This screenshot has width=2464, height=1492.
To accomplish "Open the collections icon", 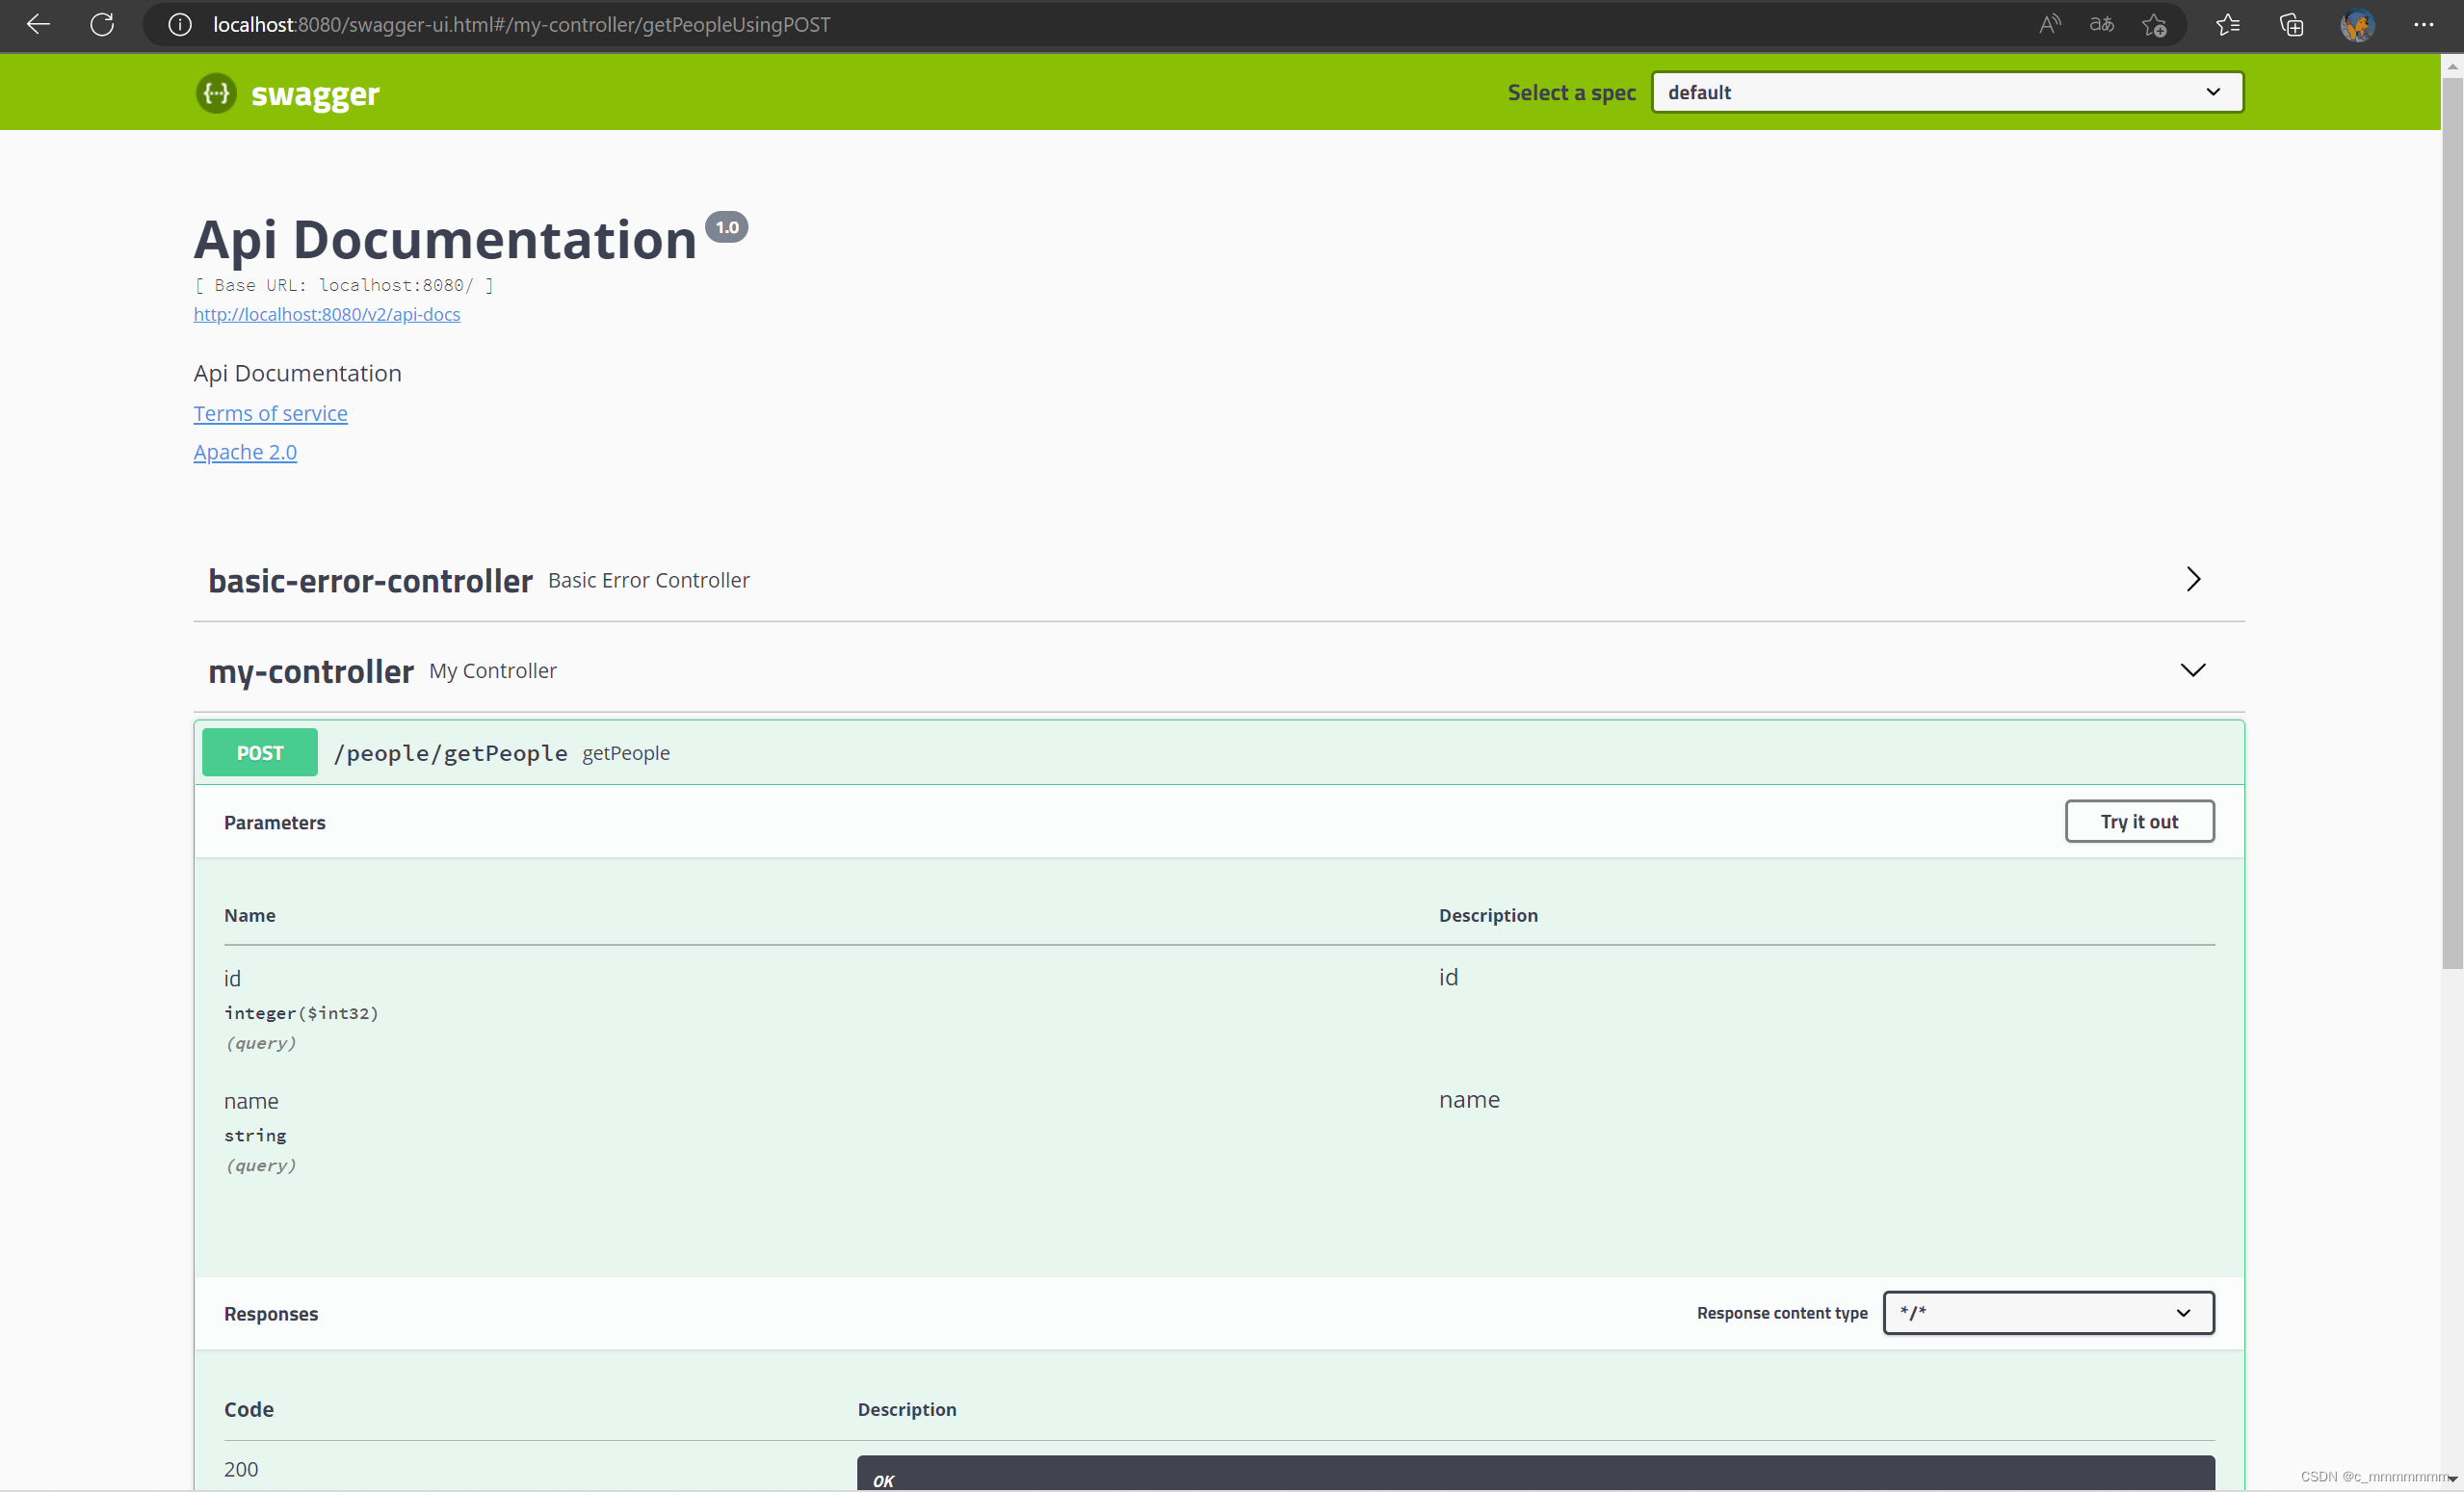I will coord(2291,24).
